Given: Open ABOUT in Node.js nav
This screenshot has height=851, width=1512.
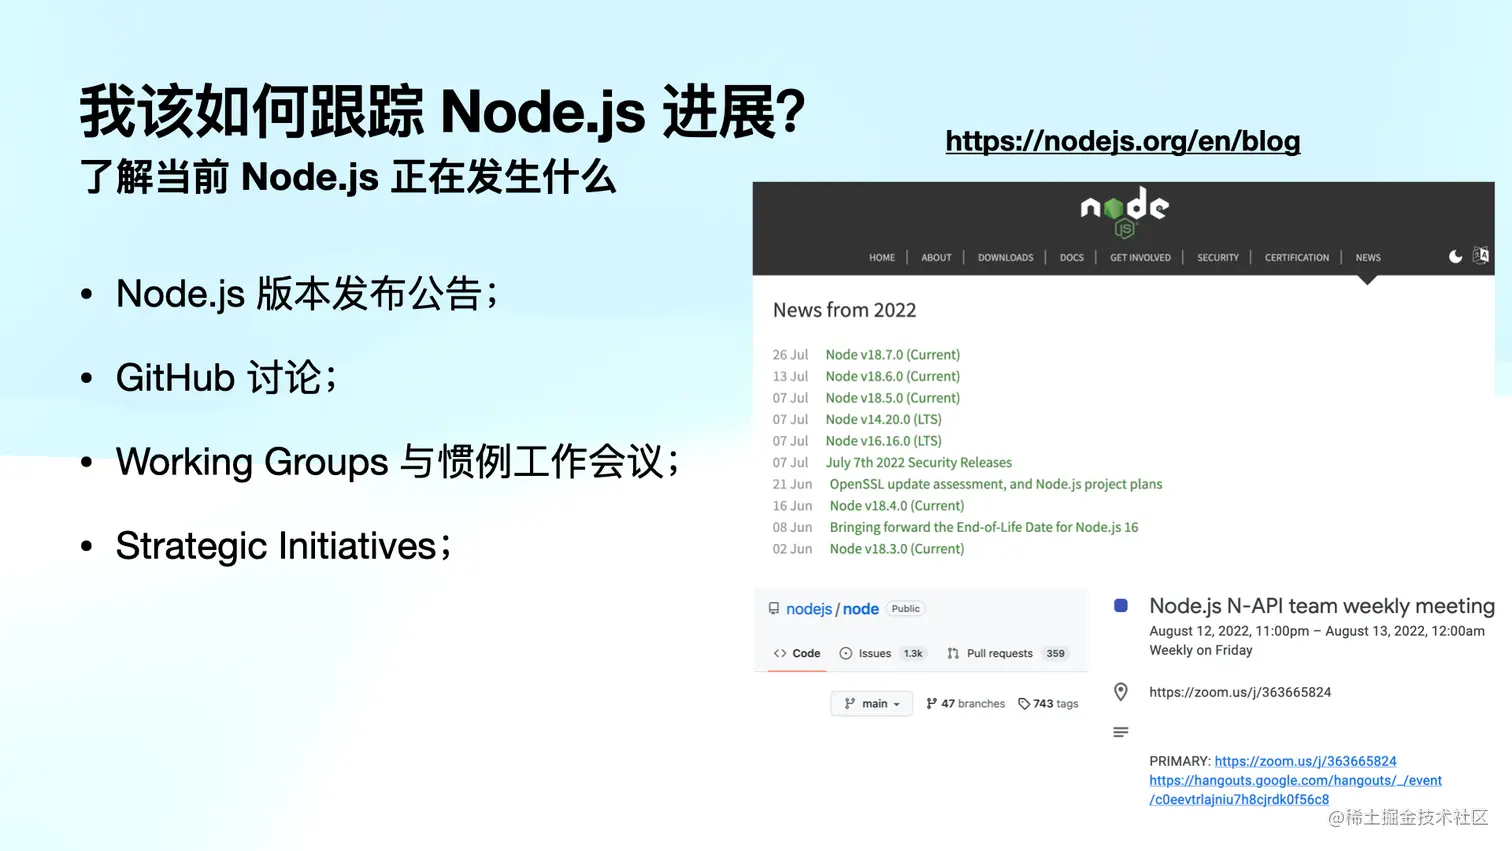Looking at the screenshot, I should click(x=936, y=258).
